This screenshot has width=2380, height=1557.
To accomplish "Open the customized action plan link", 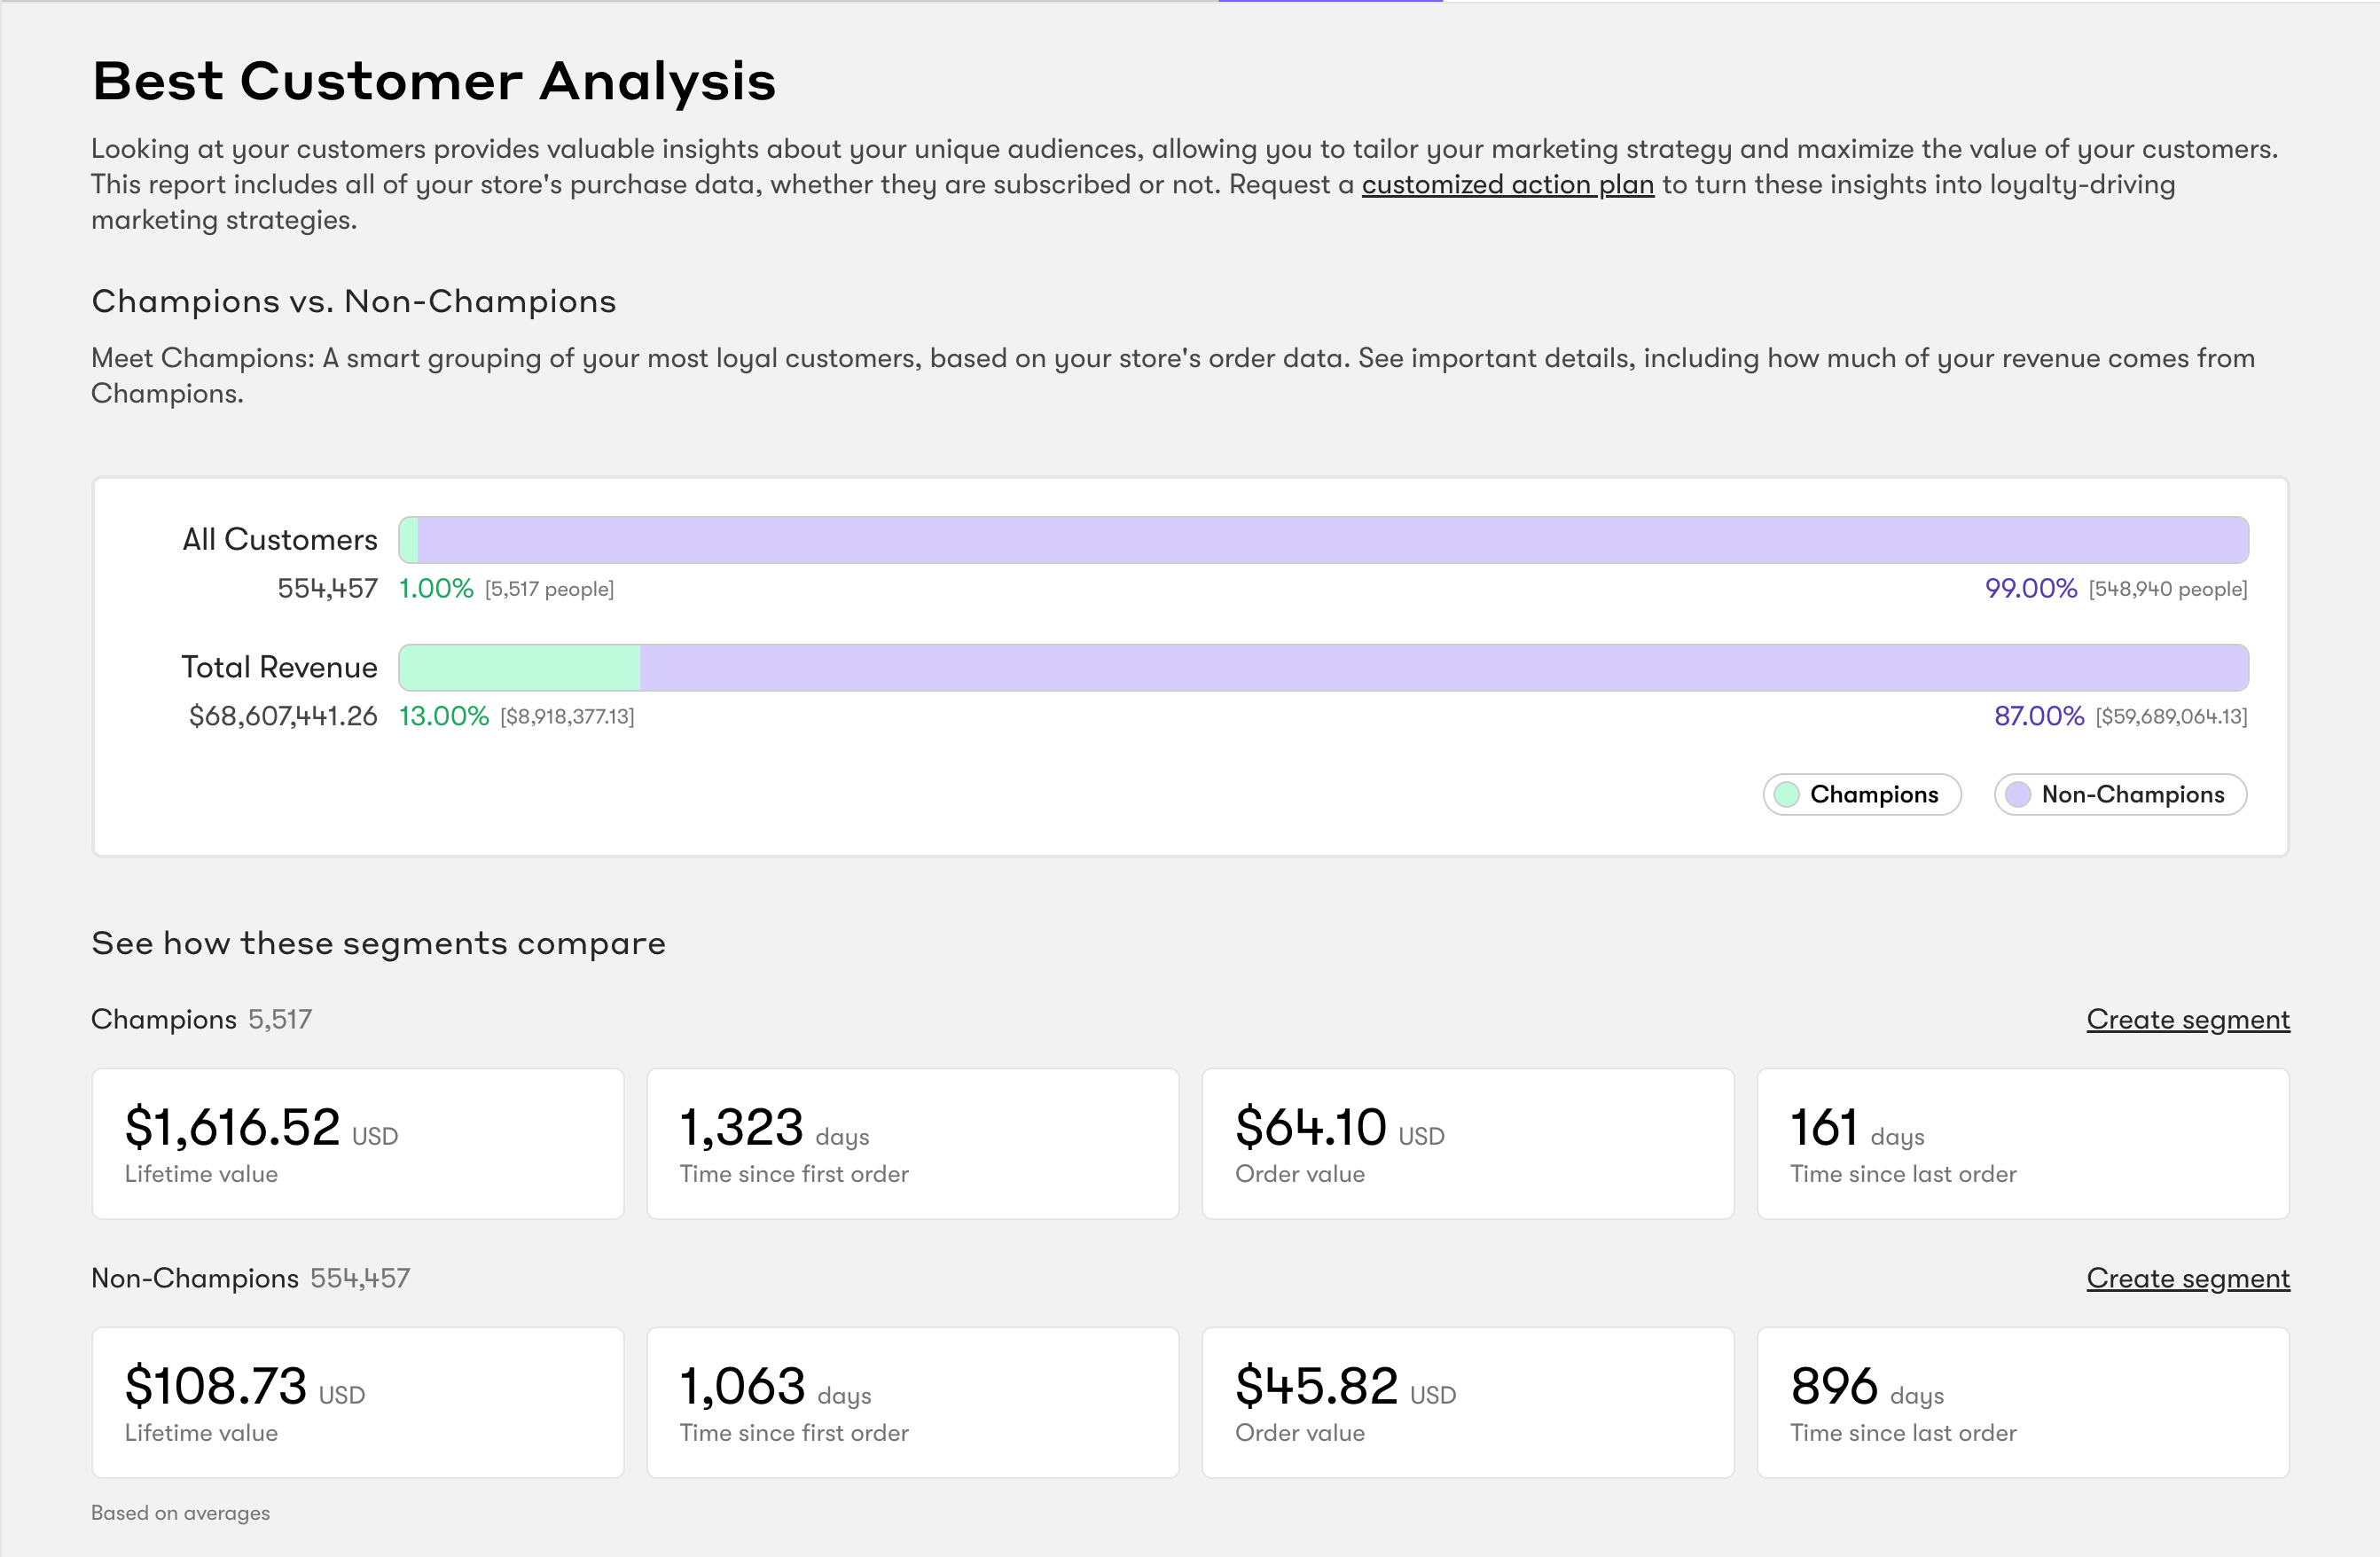I will 1507,185.
